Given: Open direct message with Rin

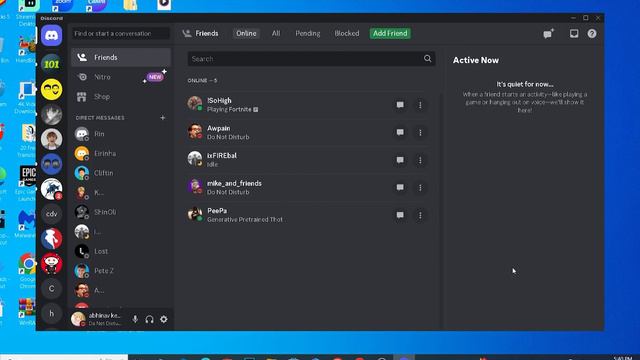Looking at the screenshot, I should [121, 134].
